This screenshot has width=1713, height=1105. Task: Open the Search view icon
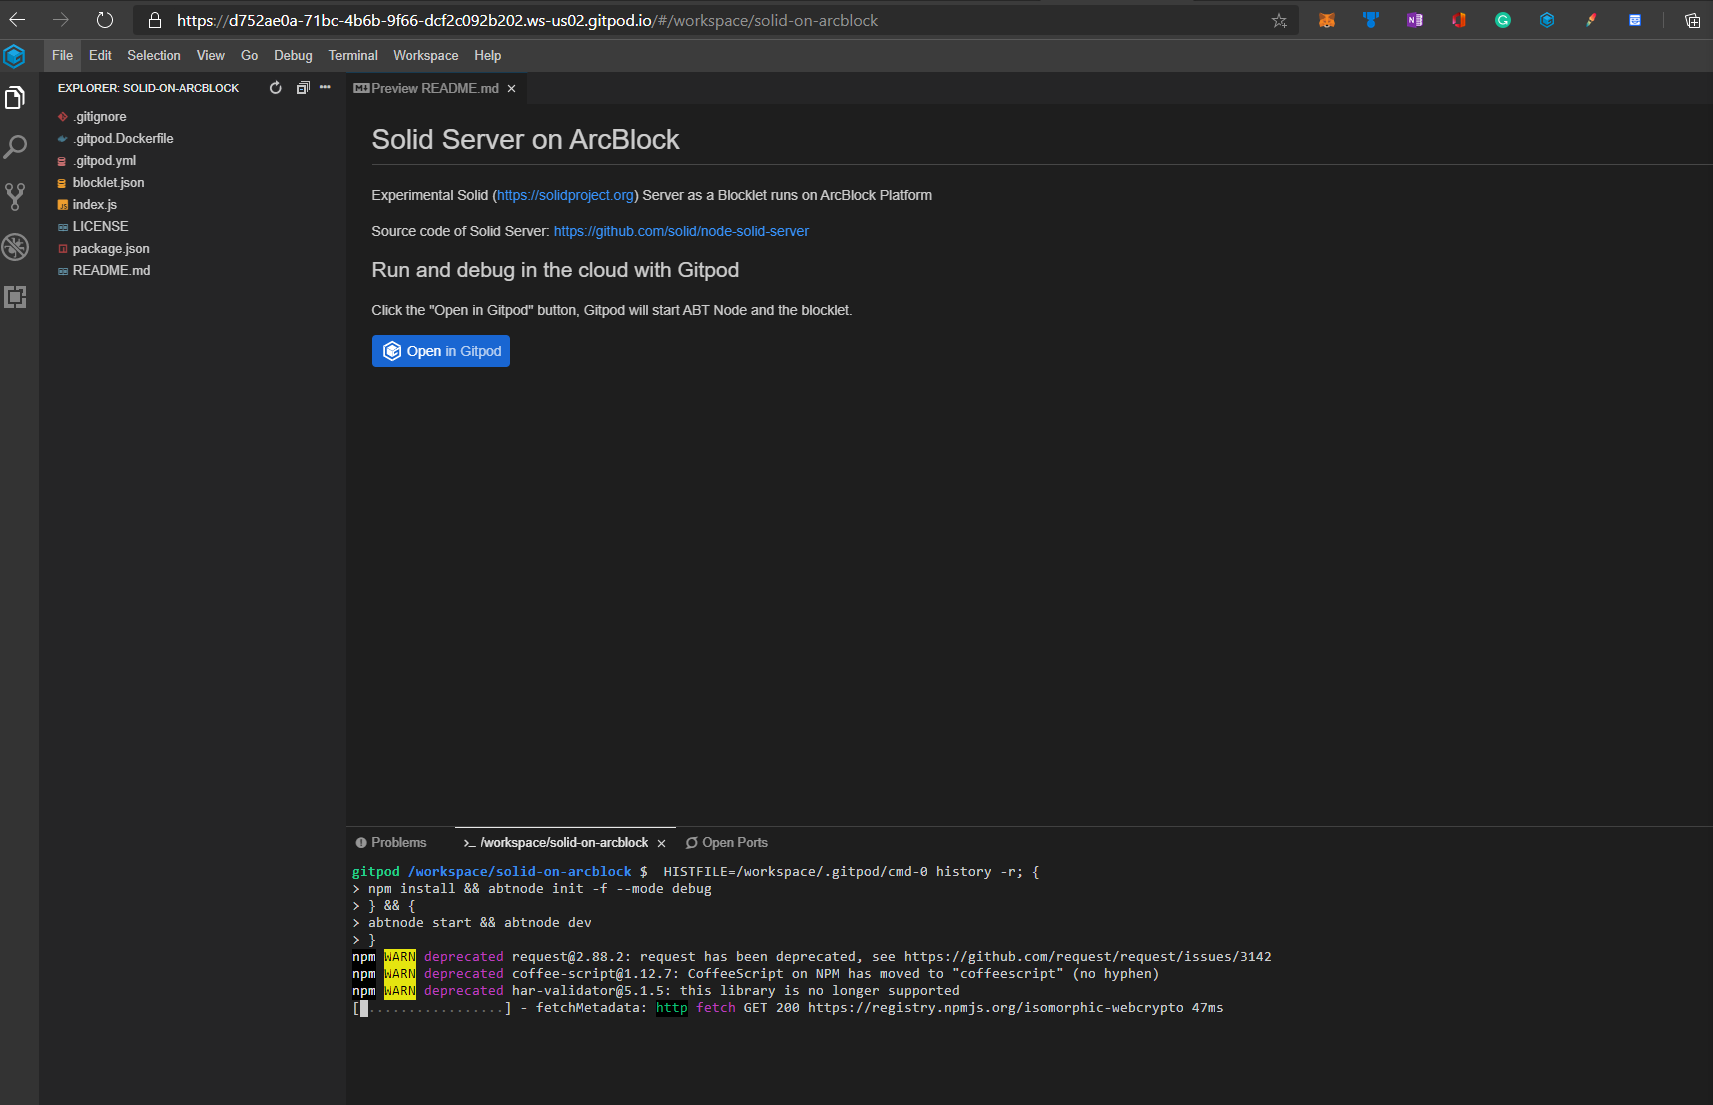coord(15,148)
